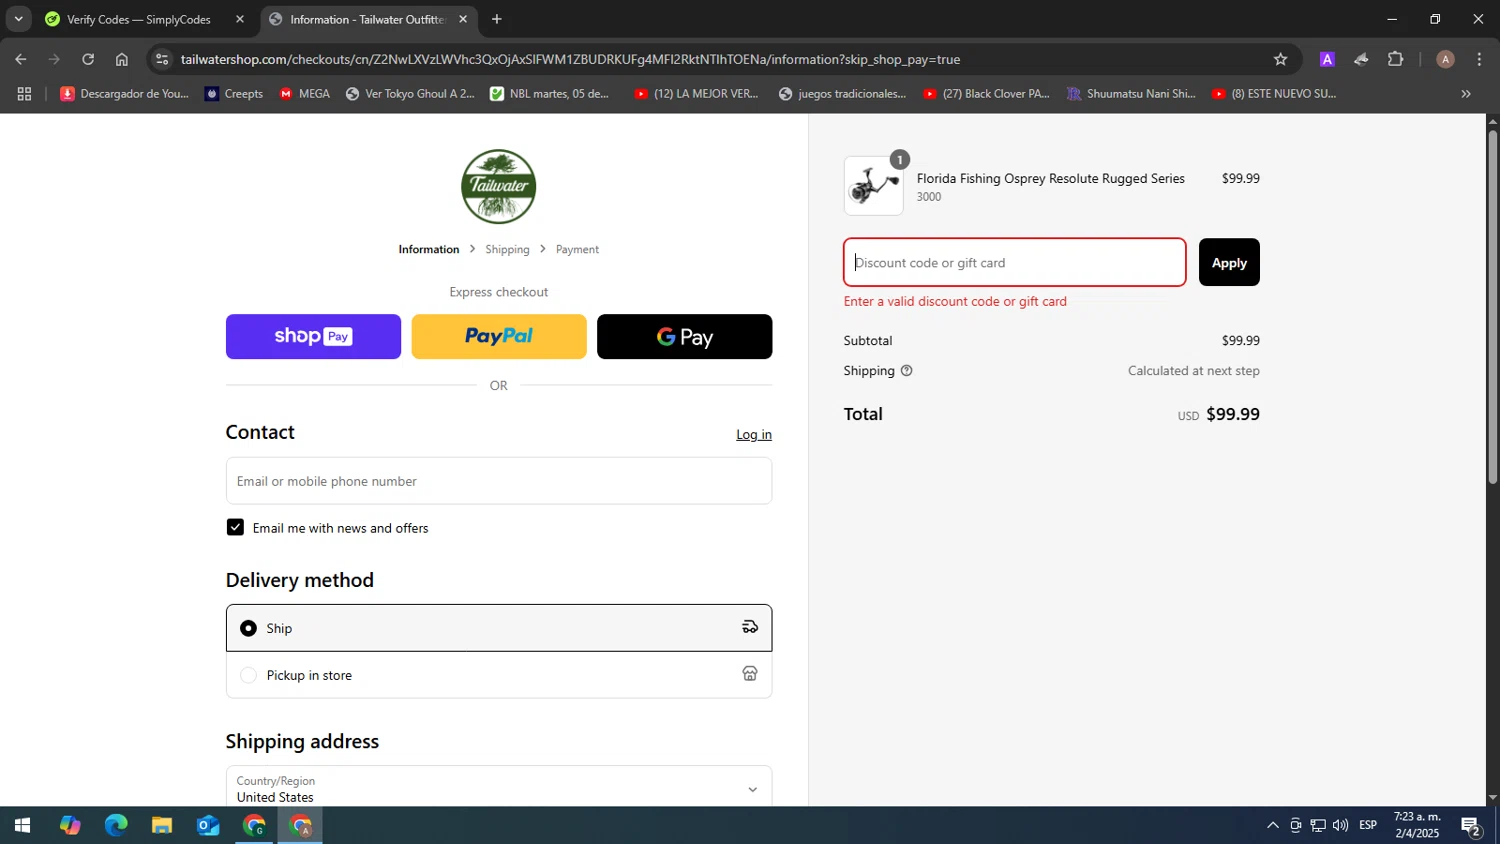Open Chrome three-dot menu
Image resolution: width=1500 pixels, height=844 pixels.
1479,59
